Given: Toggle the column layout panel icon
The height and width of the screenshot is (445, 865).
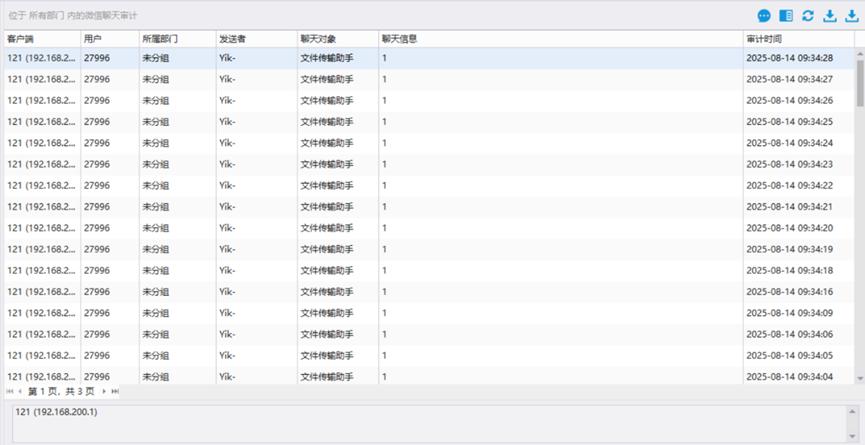Looking at the screenshot, I should pyautogui.click(x=786, y=16).
